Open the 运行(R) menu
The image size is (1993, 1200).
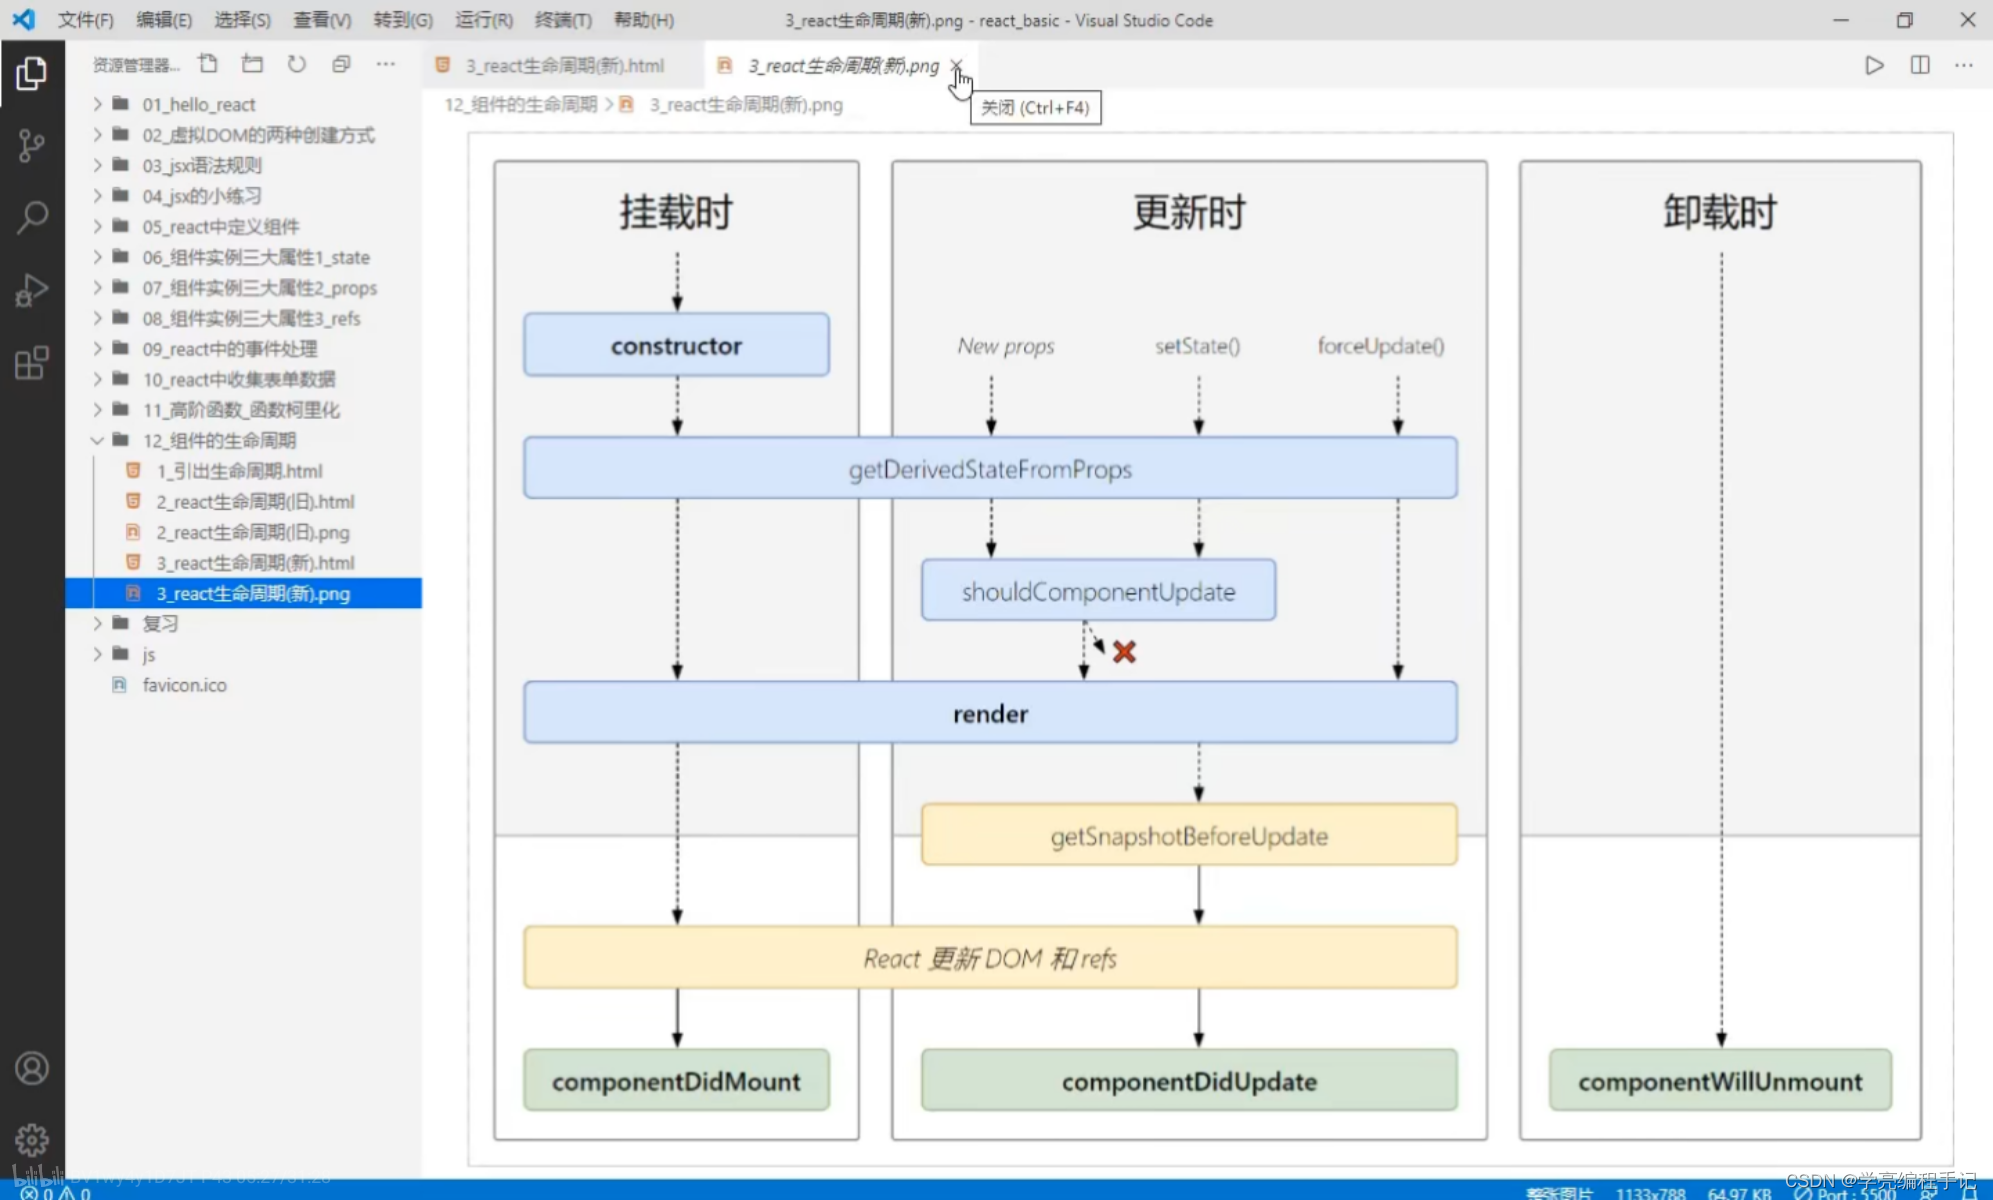click(x=484, y=20)
